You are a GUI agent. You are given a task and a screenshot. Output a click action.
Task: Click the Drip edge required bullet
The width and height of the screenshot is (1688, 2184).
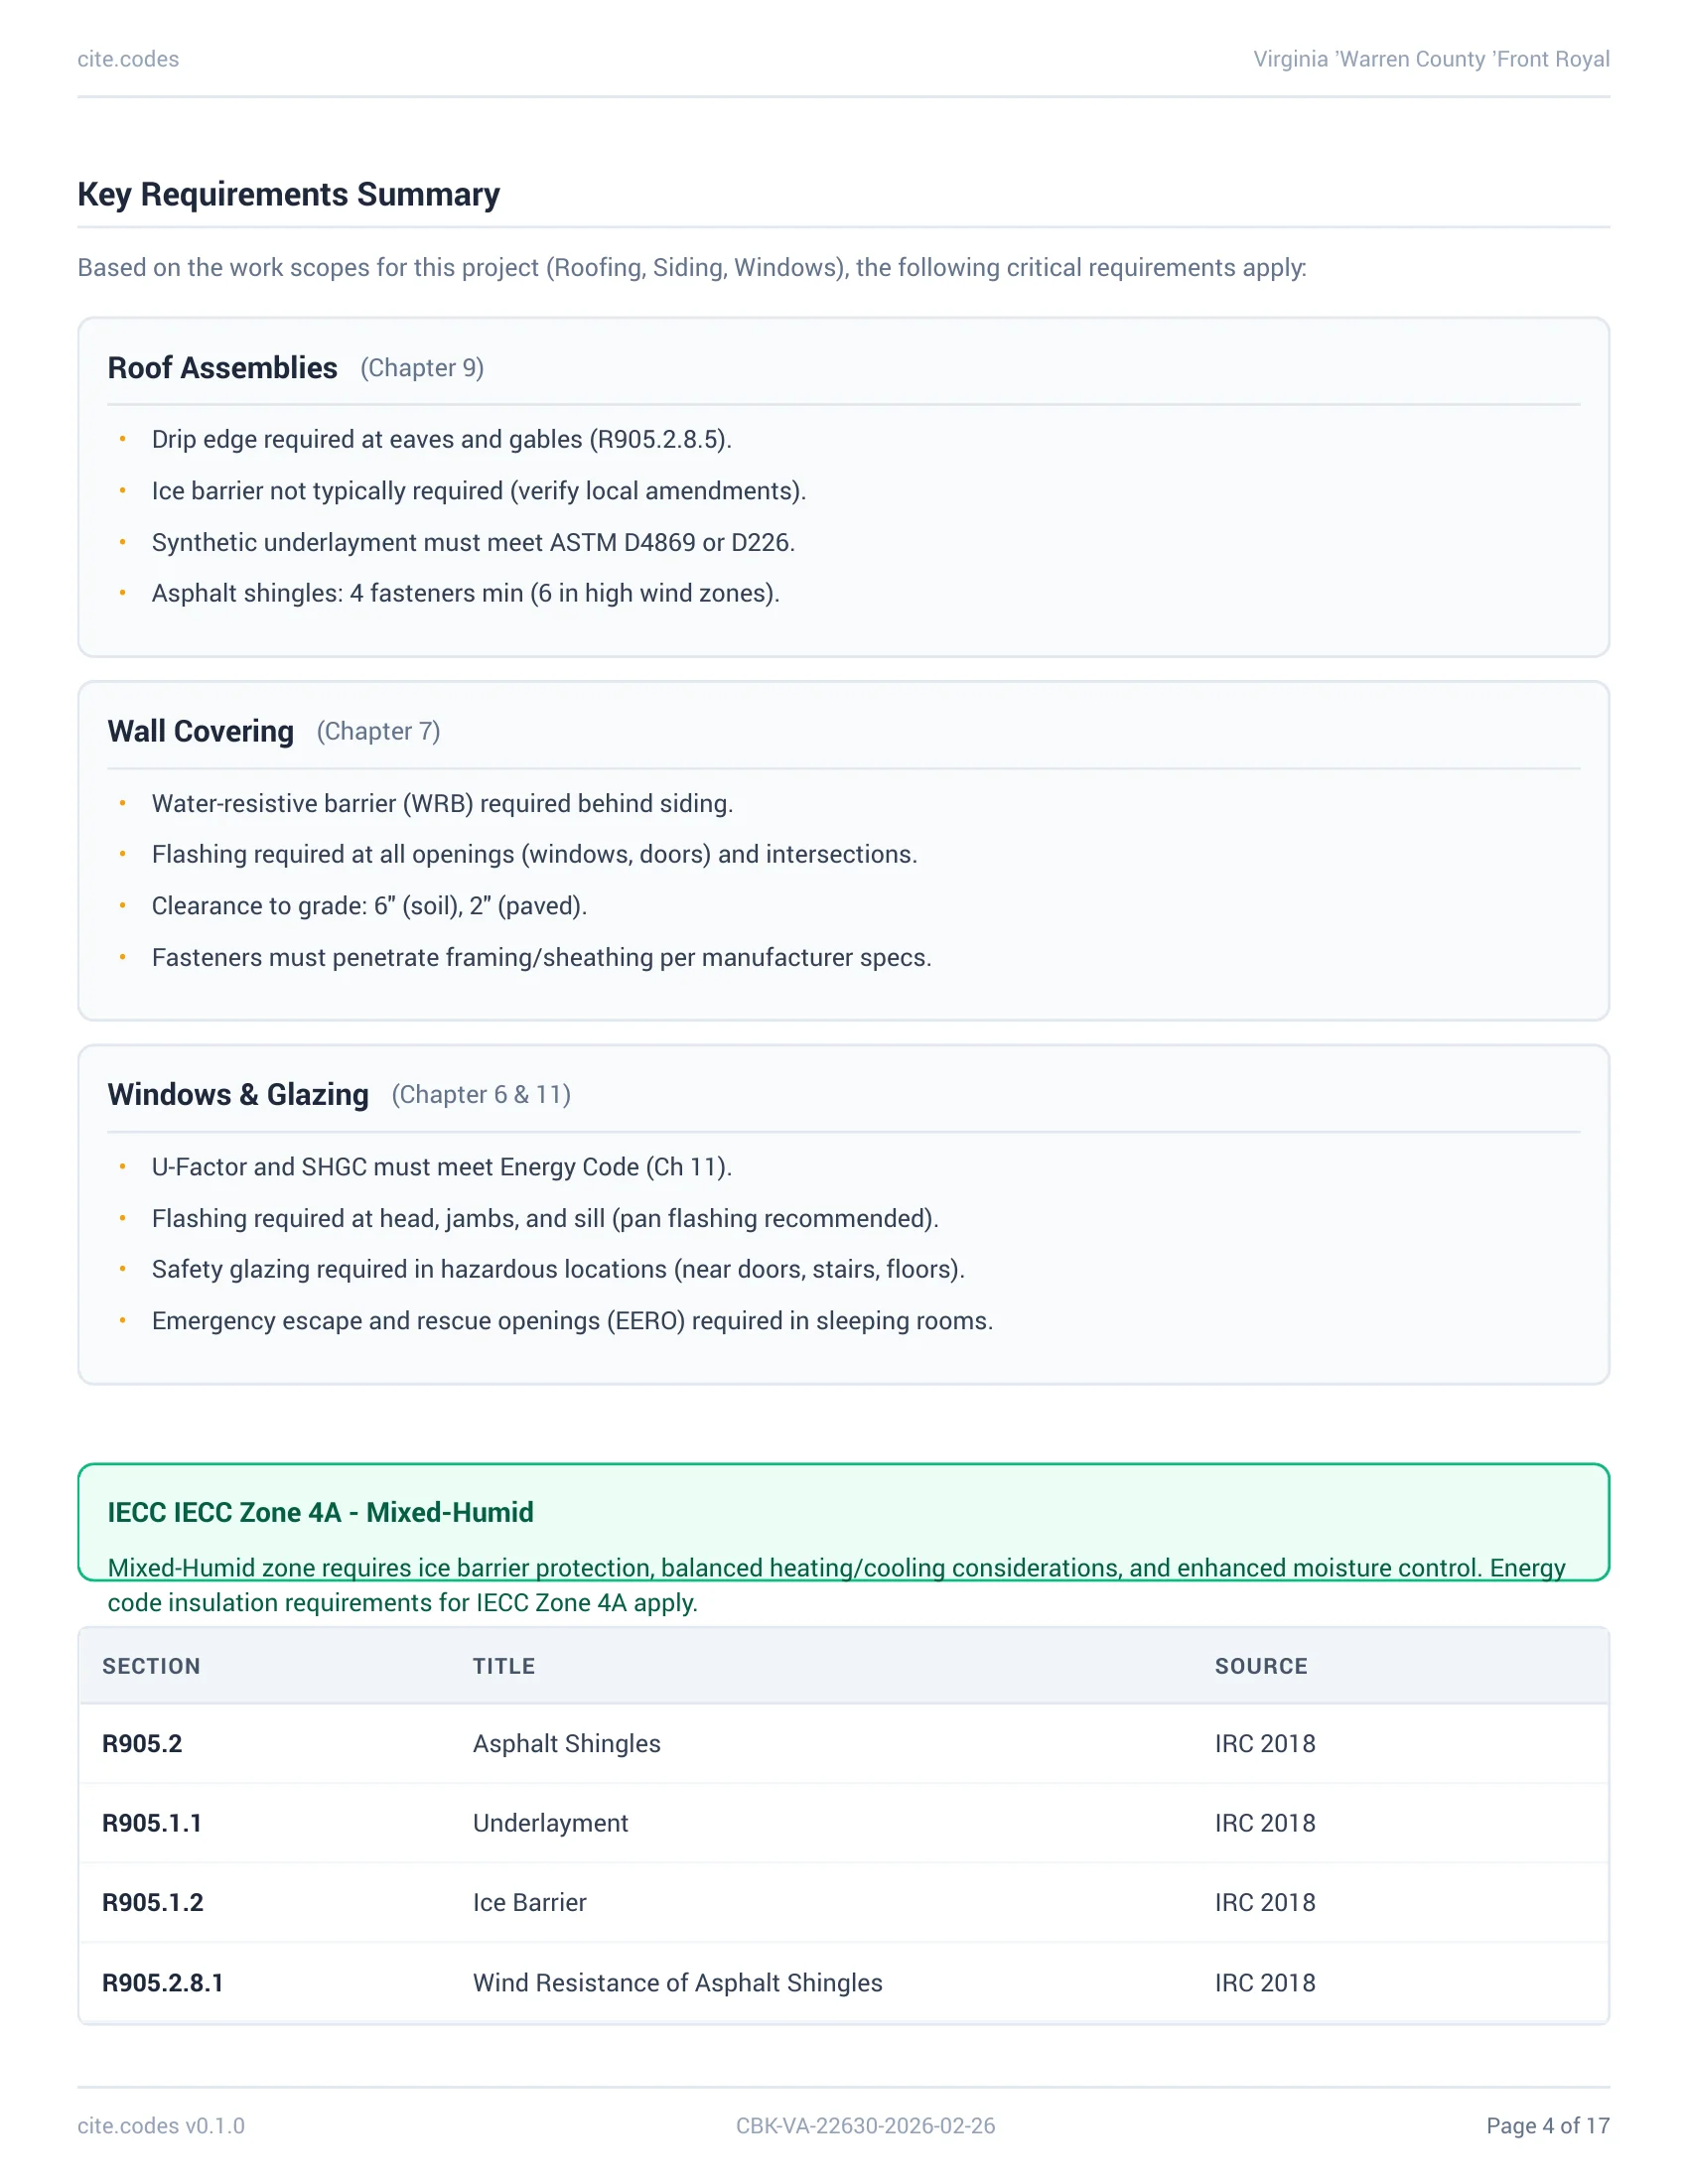[441, 439]
